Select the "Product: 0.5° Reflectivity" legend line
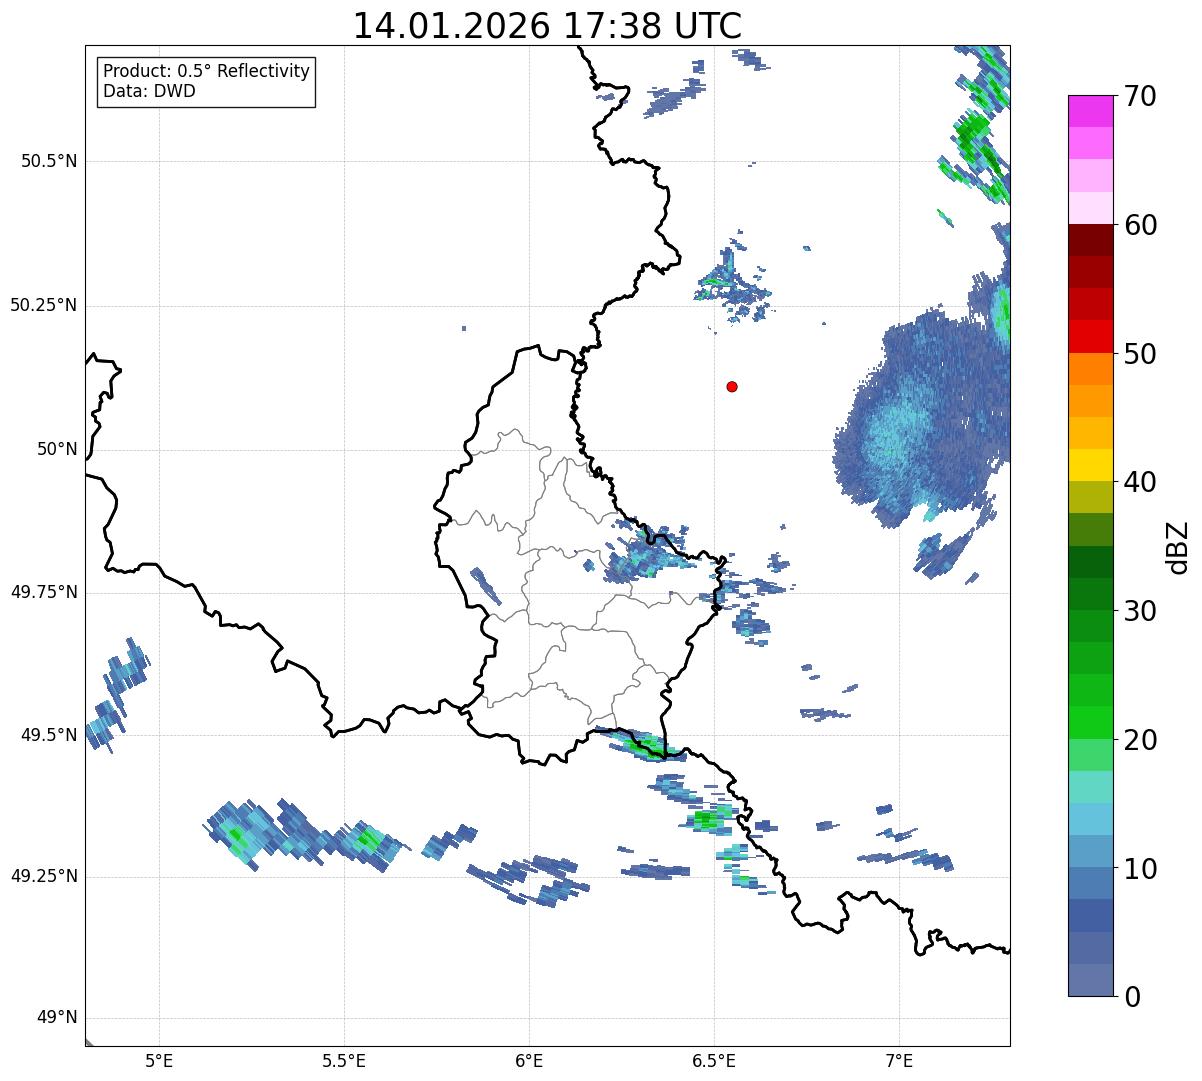This screenshot has height=1081, width=1202. click(206, 72)
